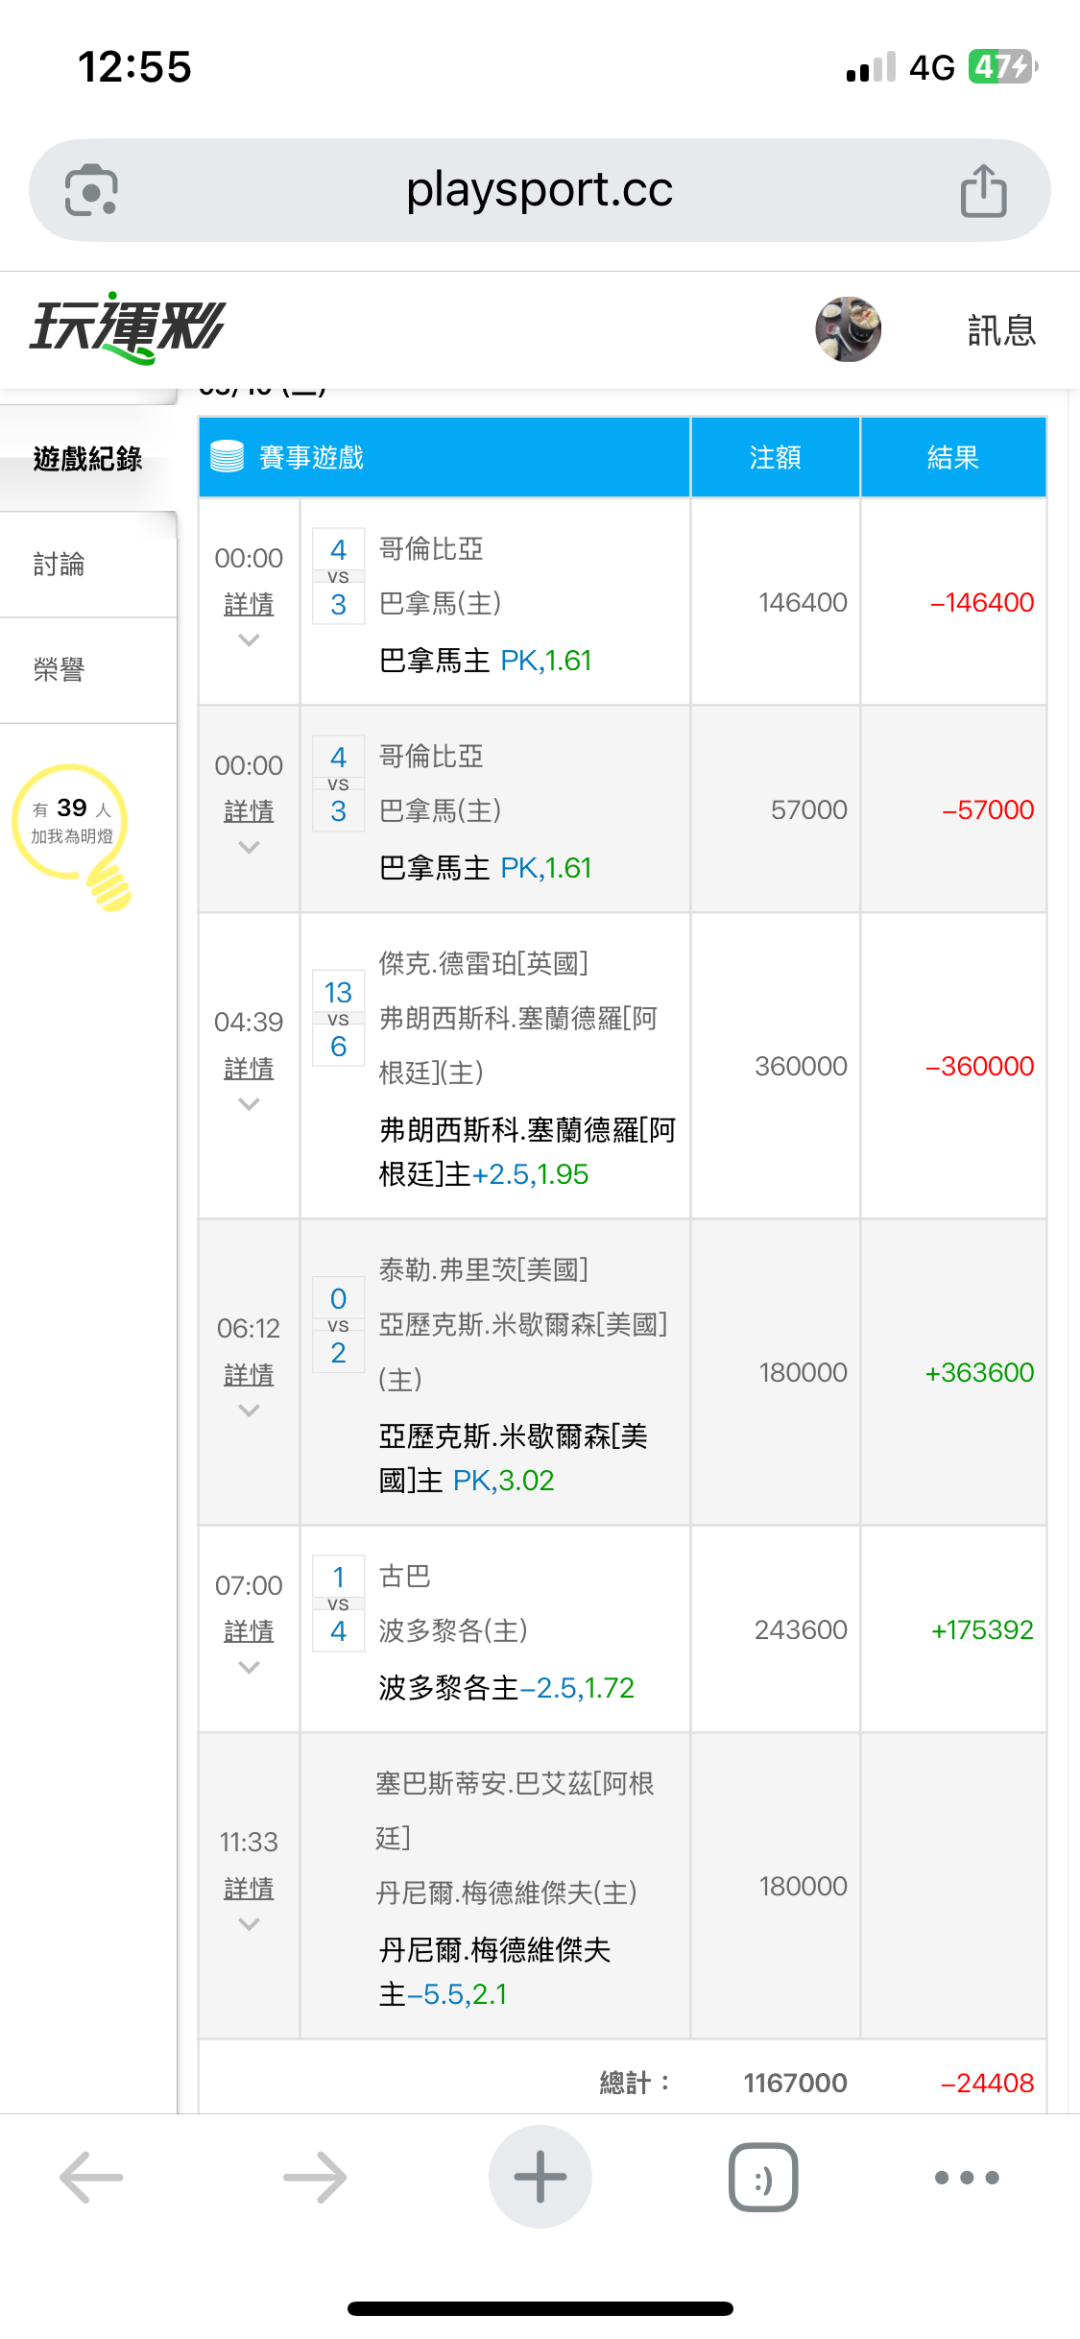Image resolution: width=1080 pixels, height=2339 pixels.
Task: Open the 玩運彩 logo home link
Action: (128, 328)
